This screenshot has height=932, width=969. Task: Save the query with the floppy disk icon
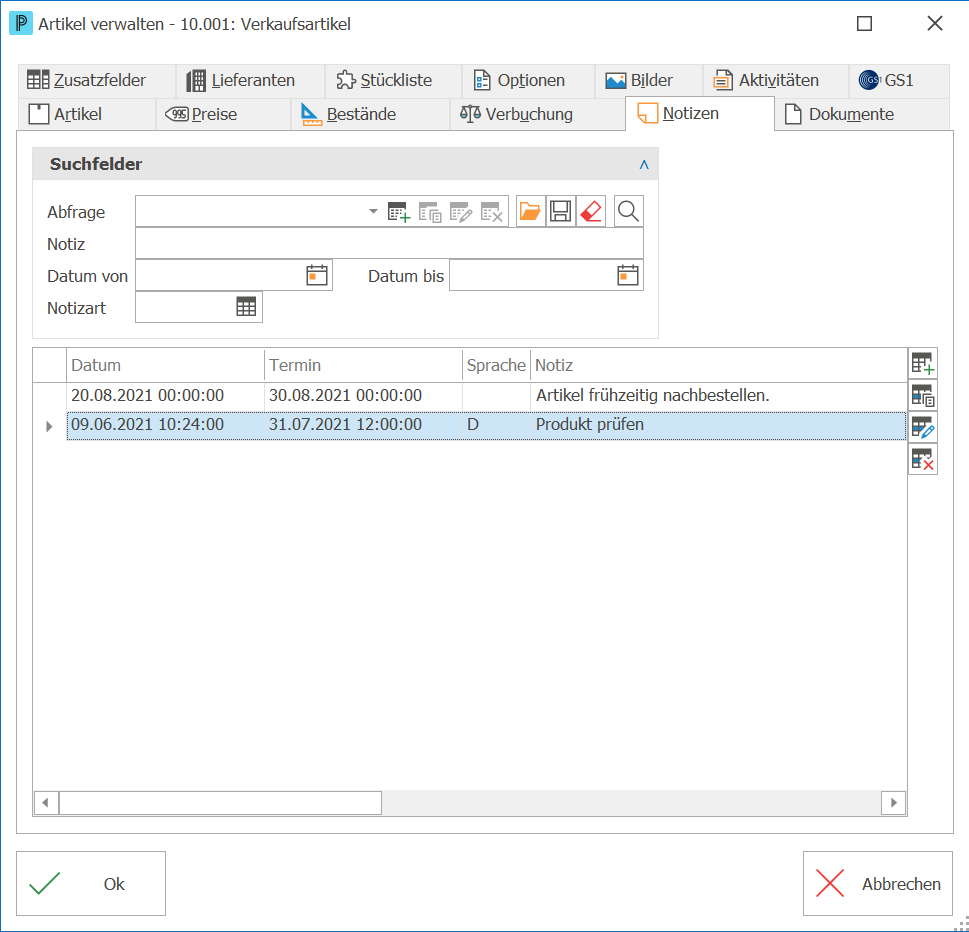(x=561, y=211)
